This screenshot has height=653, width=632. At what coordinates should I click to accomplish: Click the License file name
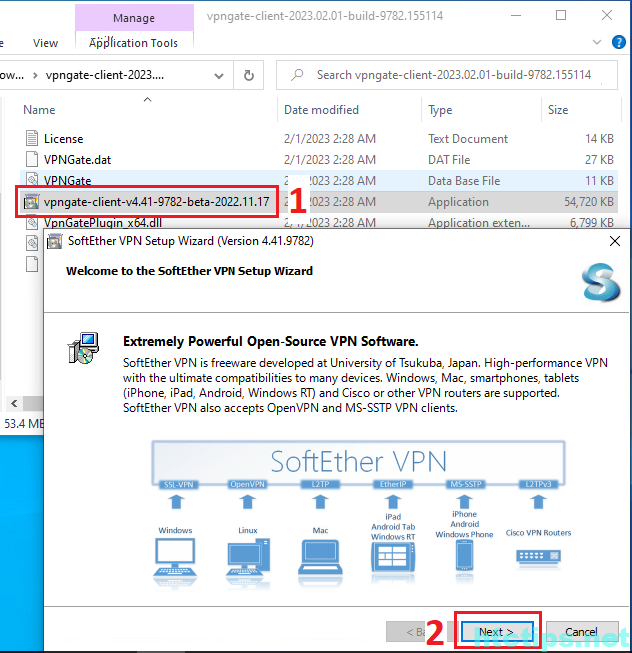click(64, 139)
